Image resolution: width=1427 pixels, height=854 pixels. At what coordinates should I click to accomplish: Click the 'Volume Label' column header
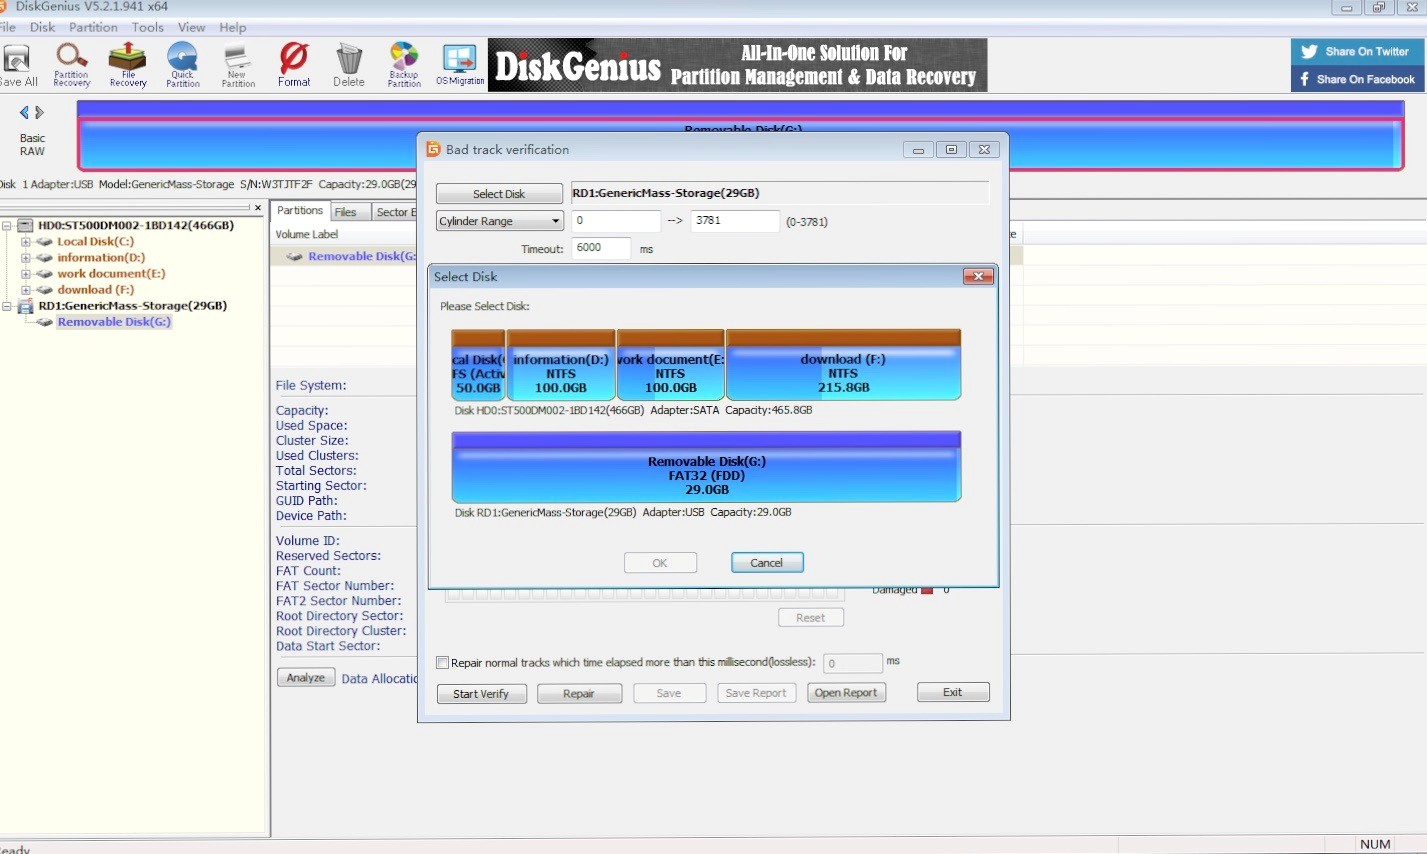307,235
